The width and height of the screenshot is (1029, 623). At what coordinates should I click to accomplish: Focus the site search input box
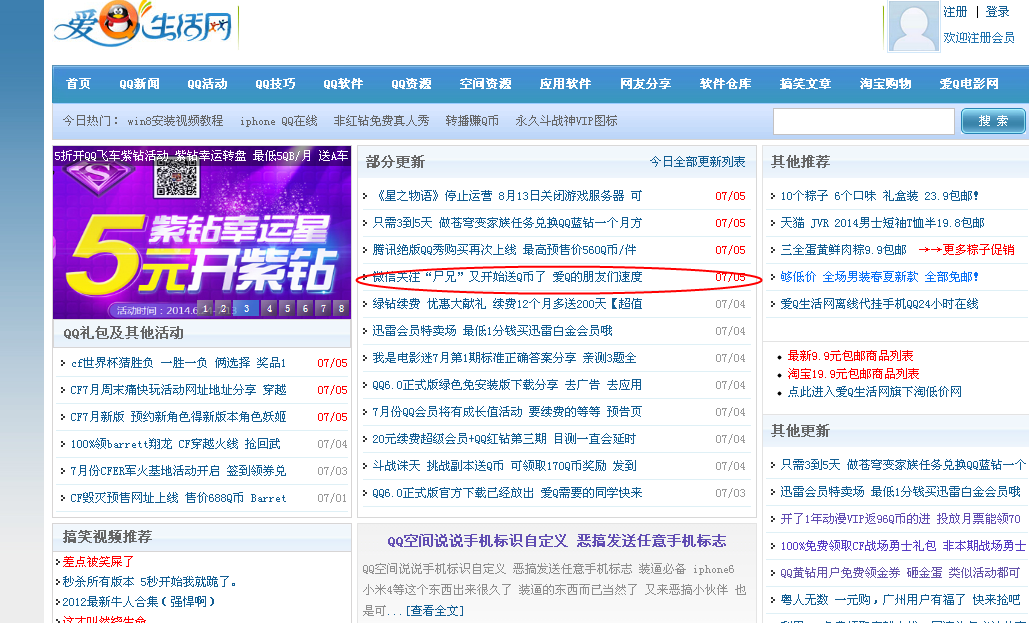(x=864, y=121)
